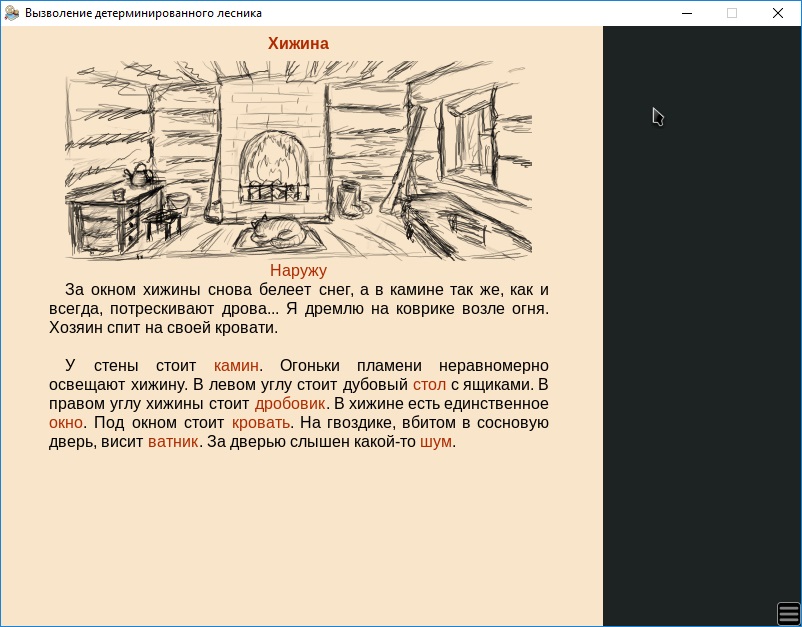802x627 pixels.
Task: Close the game window
Action: [x=777, y=13]
